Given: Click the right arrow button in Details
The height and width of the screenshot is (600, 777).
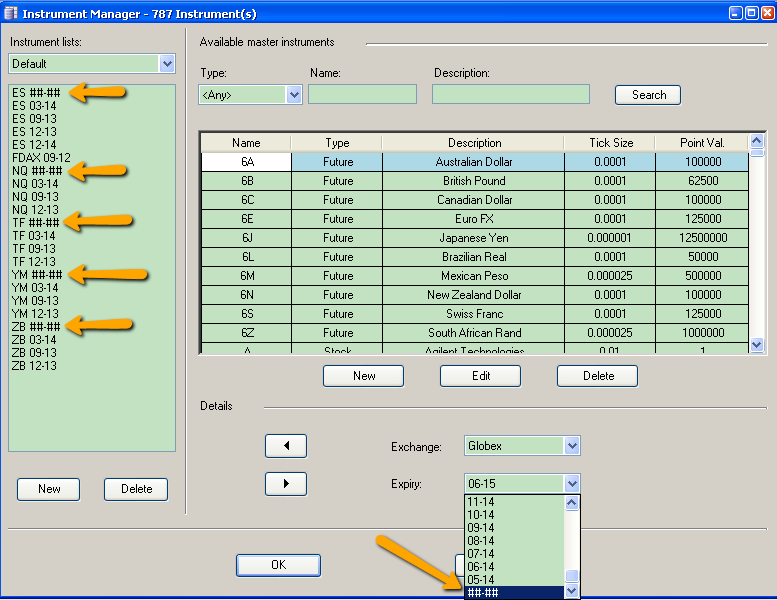Looking at the screenshot, I should tap(286, 484).
